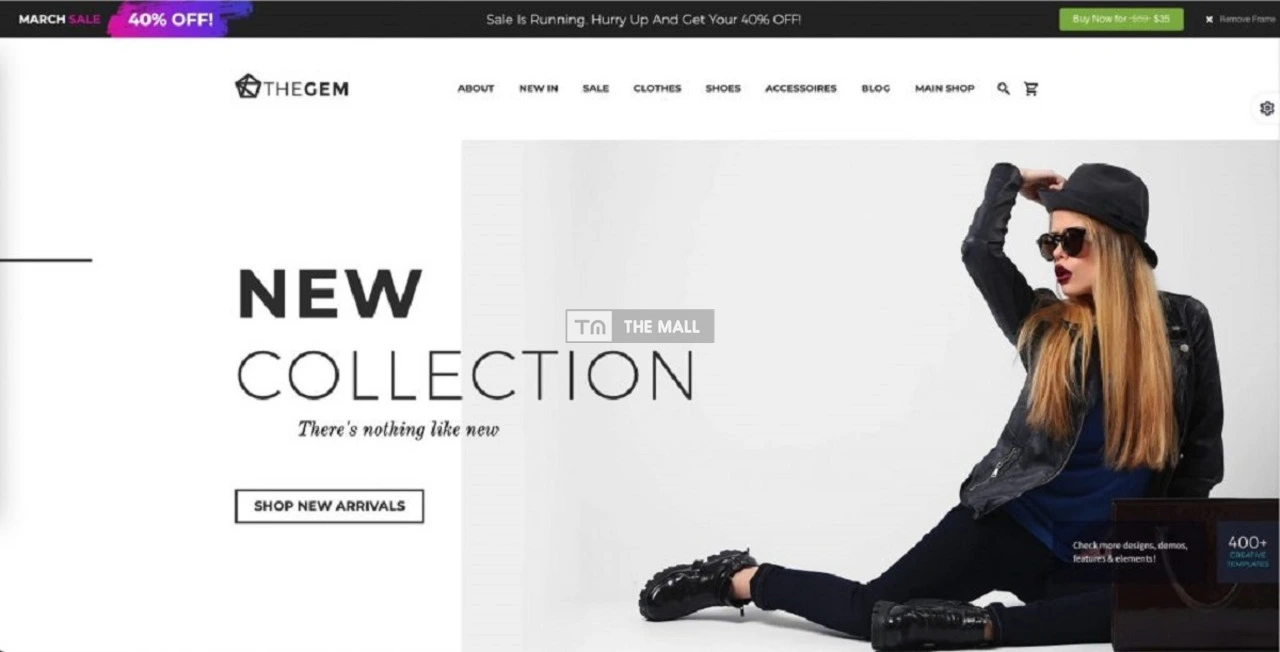Screen dimensions: 1280x652
Task: Go to Main Shop
Action: click(x=944, y=88)
